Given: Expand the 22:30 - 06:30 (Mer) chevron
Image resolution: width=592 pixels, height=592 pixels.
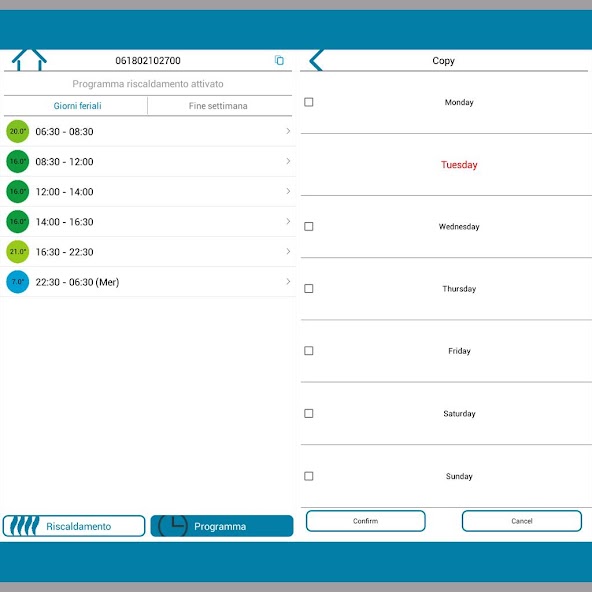Looking at the screenshot, I should [288, 281].
